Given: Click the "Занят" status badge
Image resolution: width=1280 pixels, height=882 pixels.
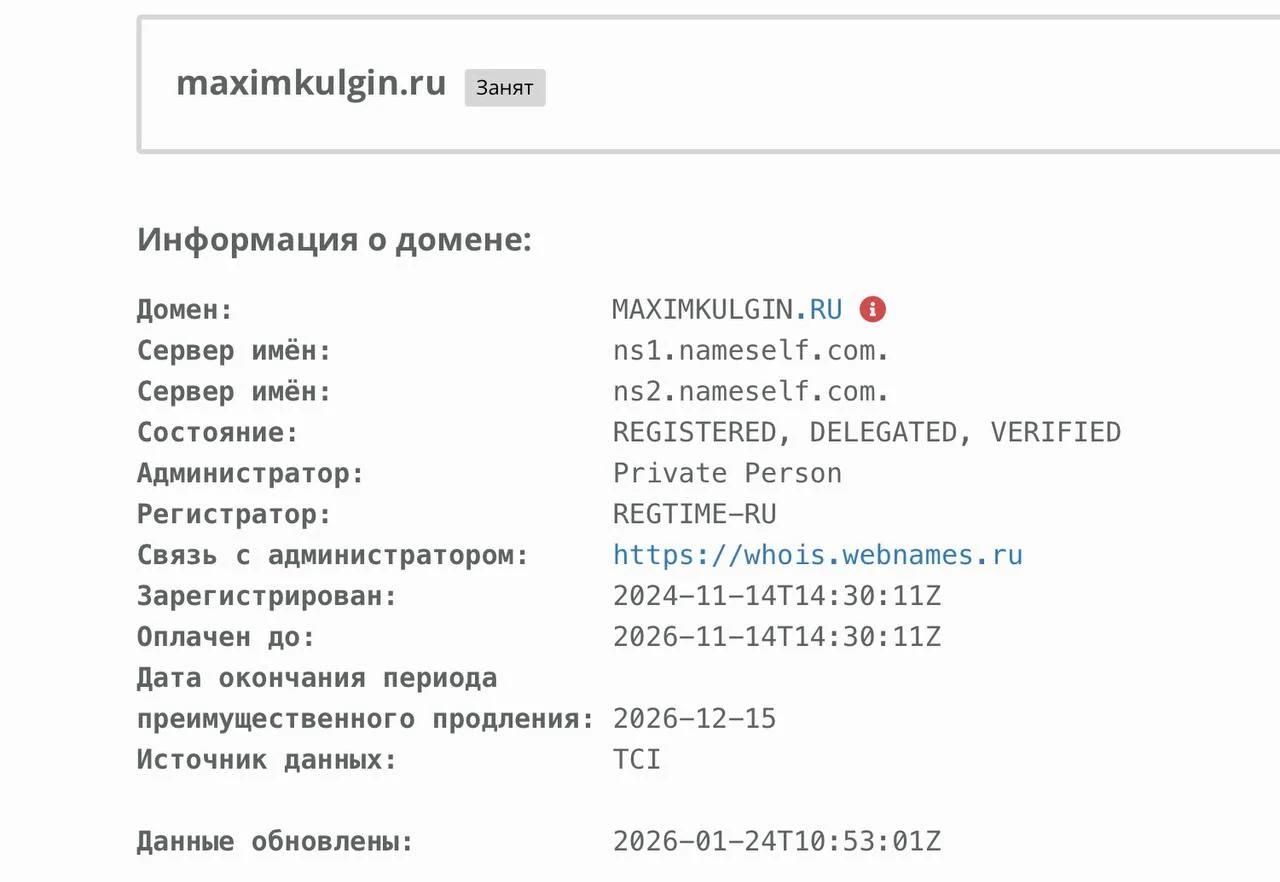Looking at the screenshot, I should 505,88.
